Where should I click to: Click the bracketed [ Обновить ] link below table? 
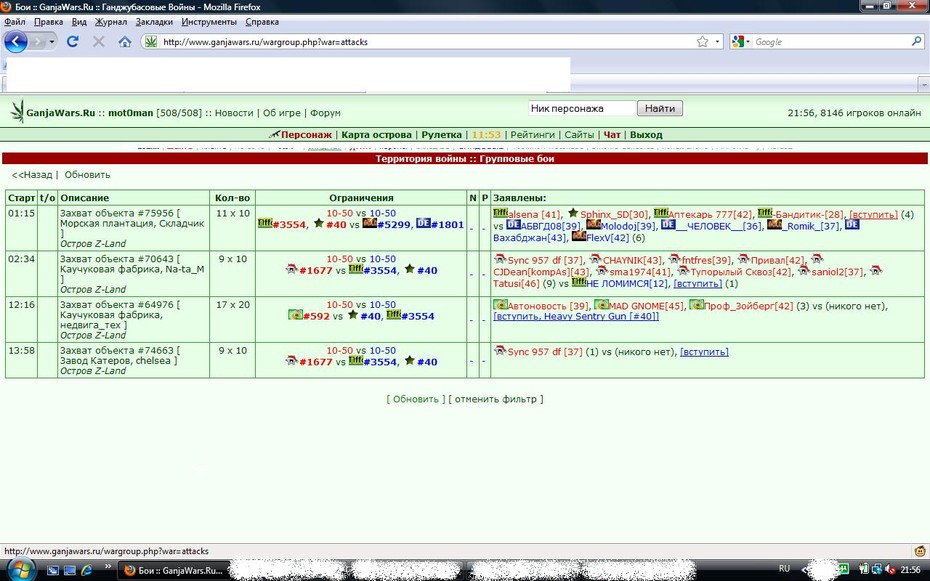[416, 399]
